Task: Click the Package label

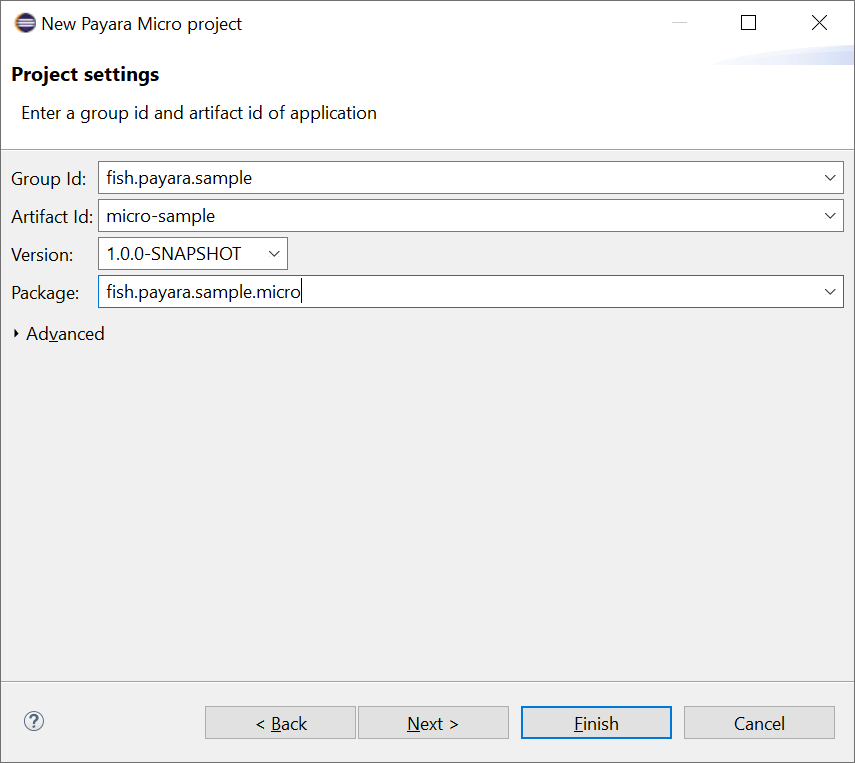Action: [x=45, y=293]
